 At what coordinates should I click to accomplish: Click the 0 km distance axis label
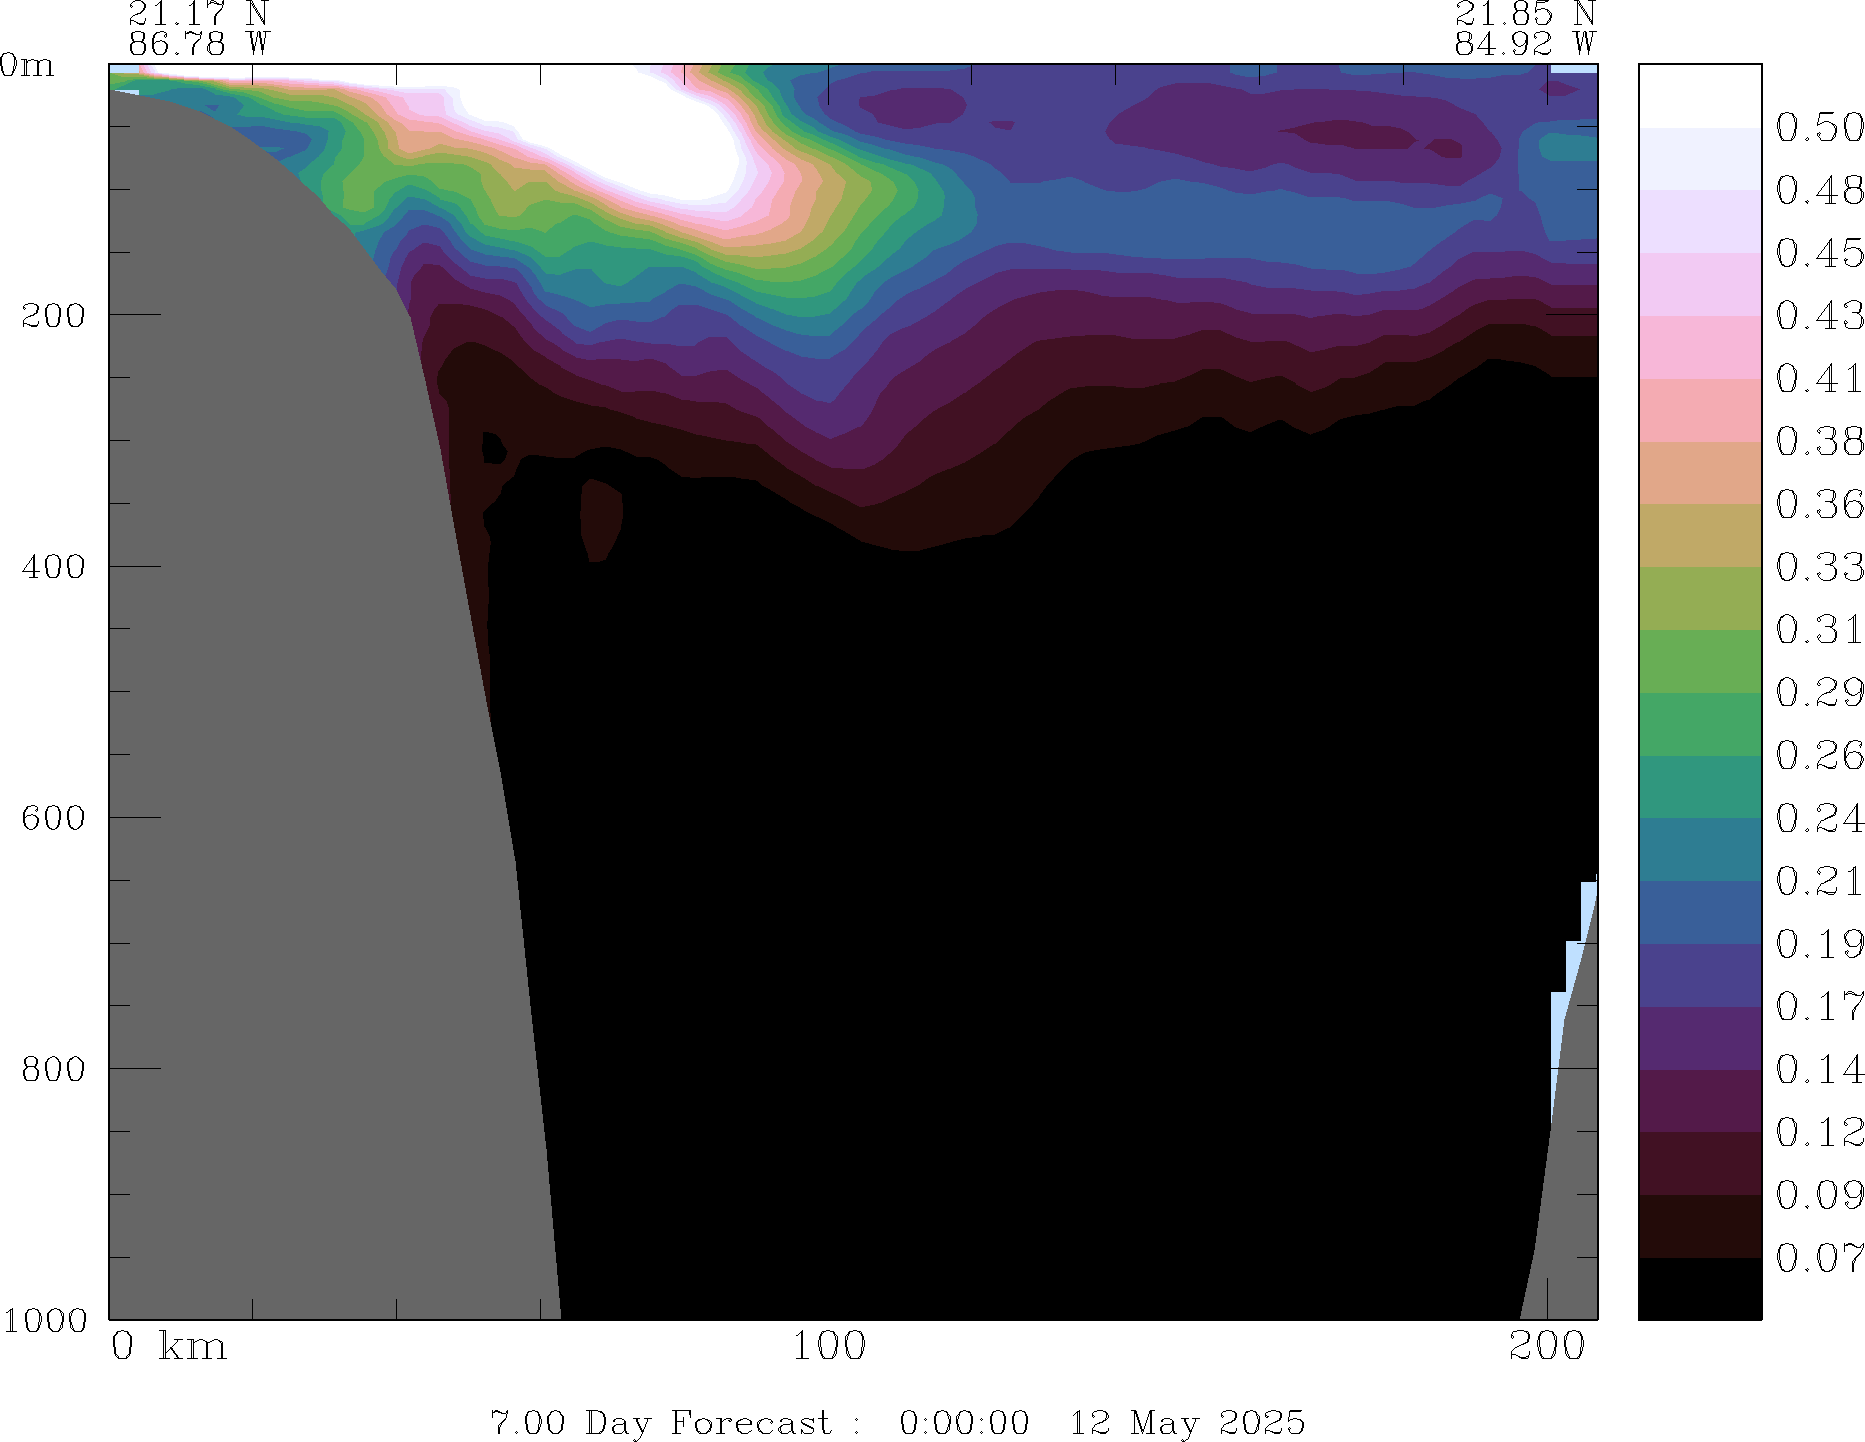[x=168, y=1346]
